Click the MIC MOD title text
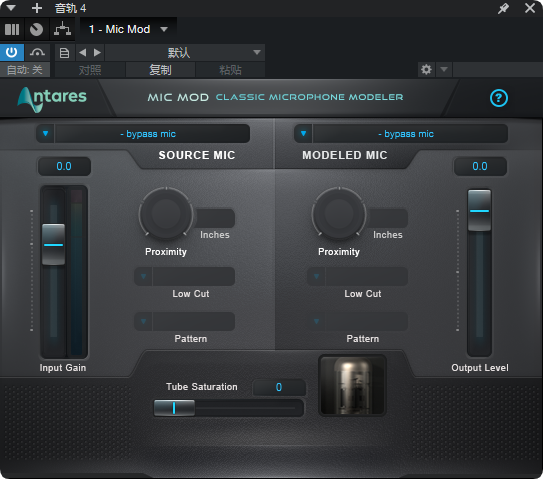This screenshot has height=479, width=543. tap(178, 97)
